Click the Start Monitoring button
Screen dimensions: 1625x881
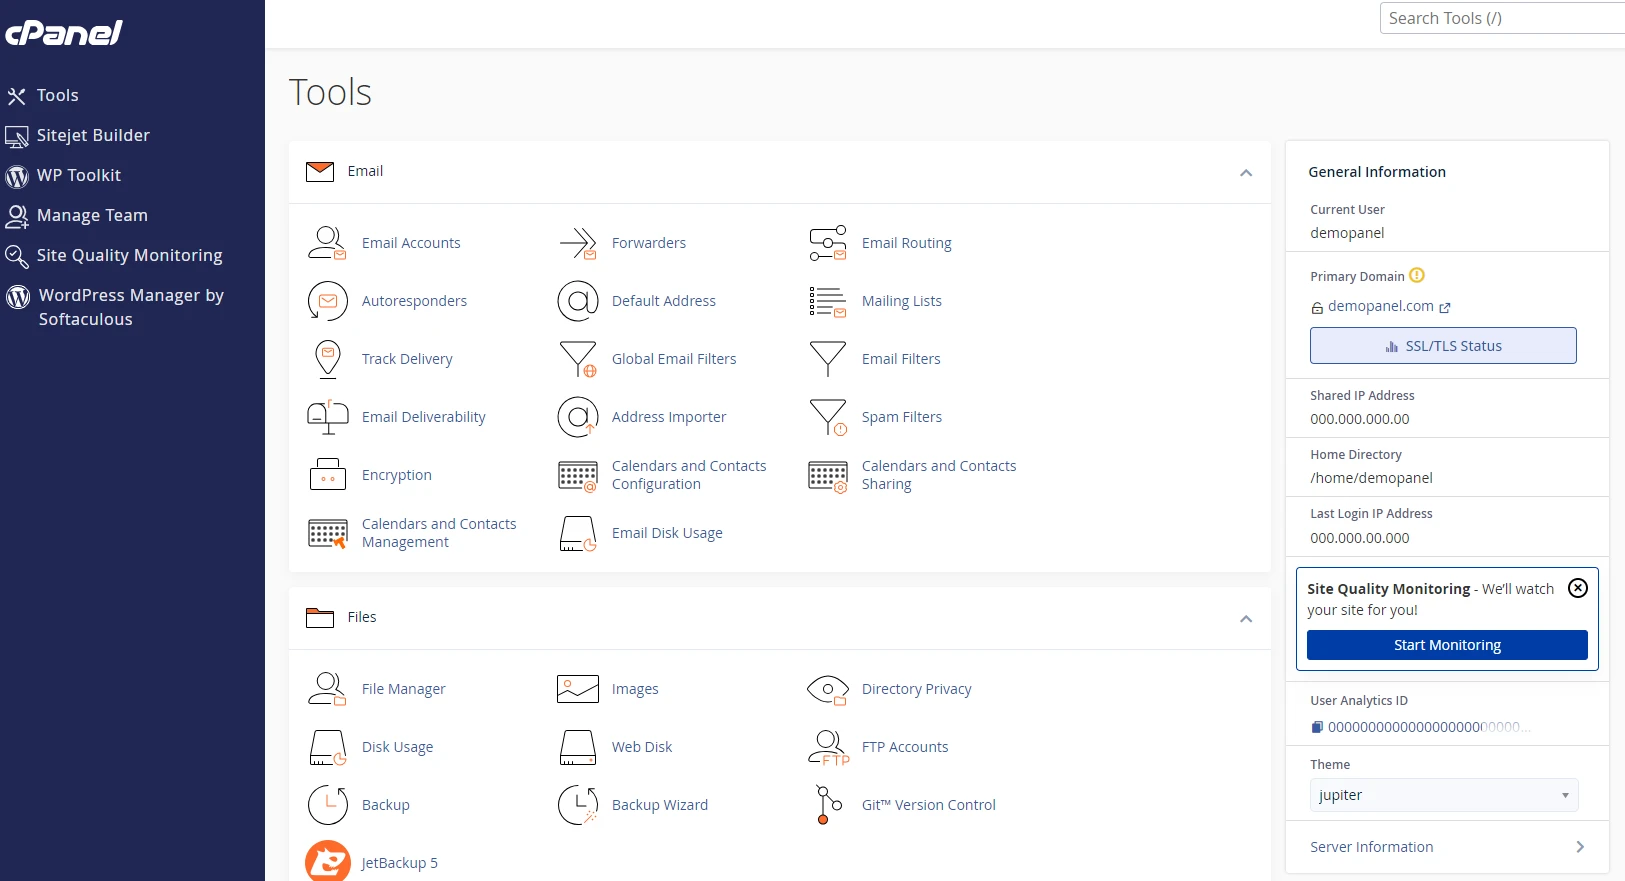point(1447,645)
